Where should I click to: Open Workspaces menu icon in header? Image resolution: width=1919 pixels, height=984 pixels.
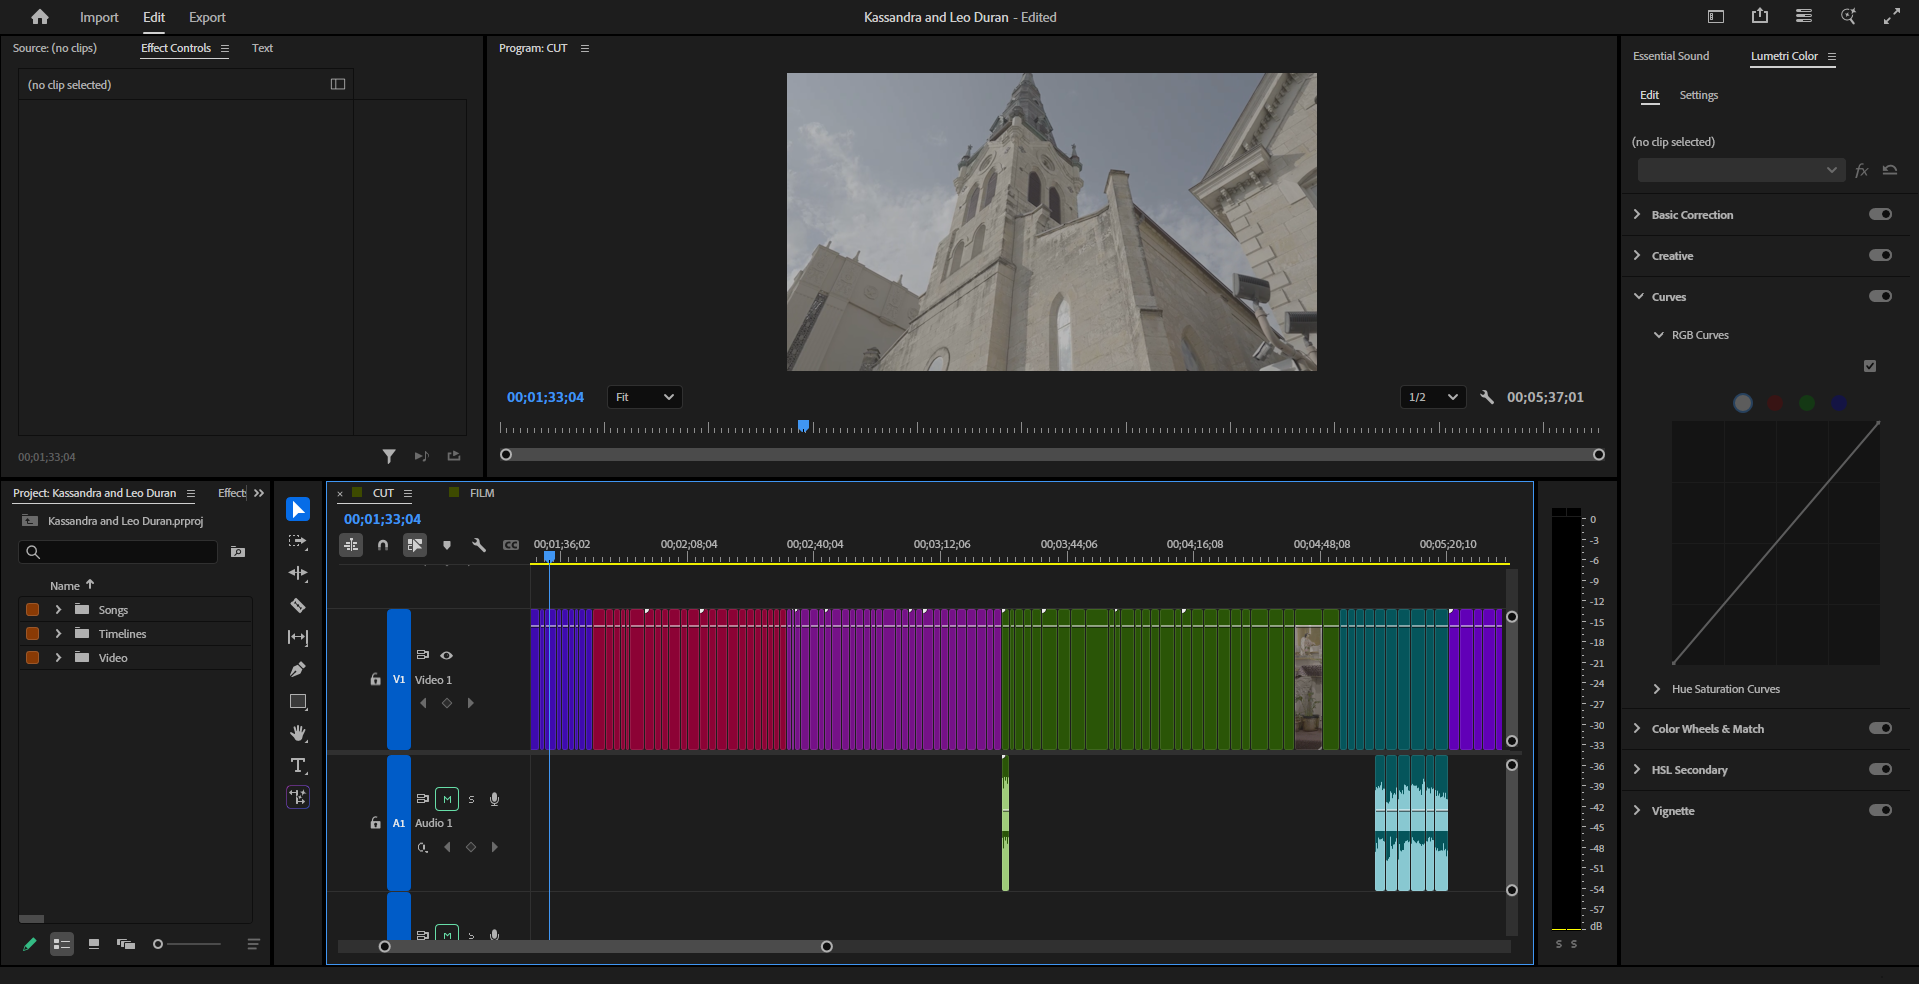coord(1804,16)
